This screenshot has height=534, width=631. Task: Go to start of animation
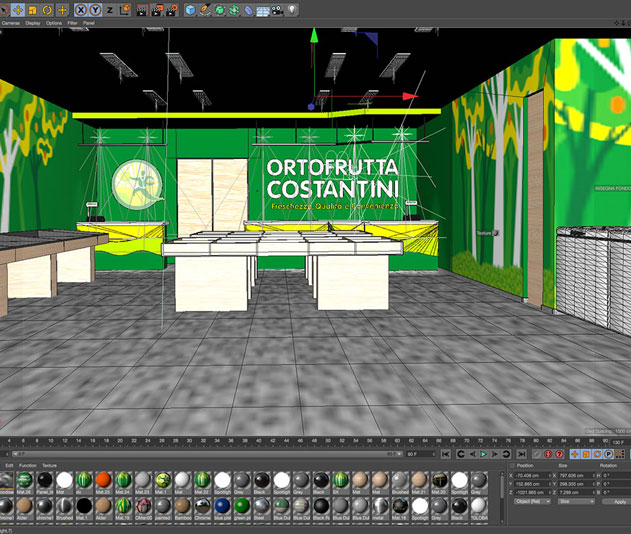445,454
